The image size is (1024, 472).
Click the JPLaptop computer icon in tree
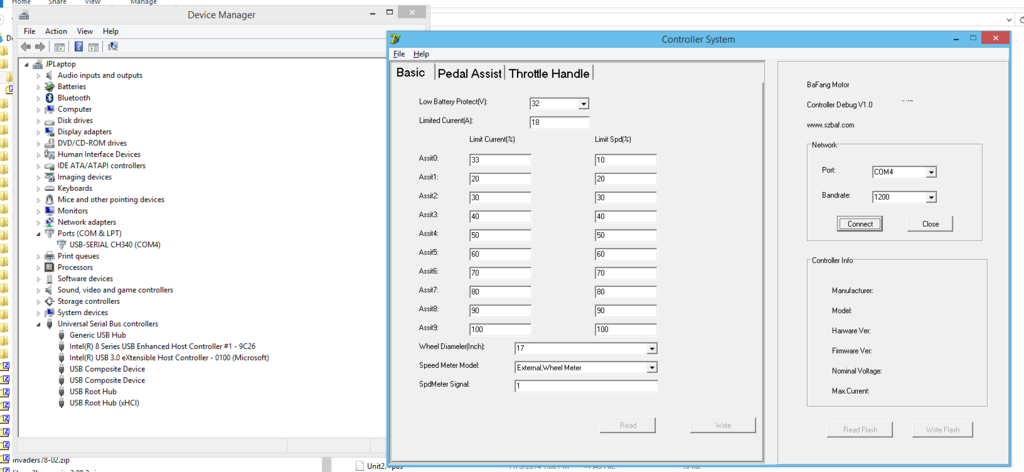tap(38, 64)
